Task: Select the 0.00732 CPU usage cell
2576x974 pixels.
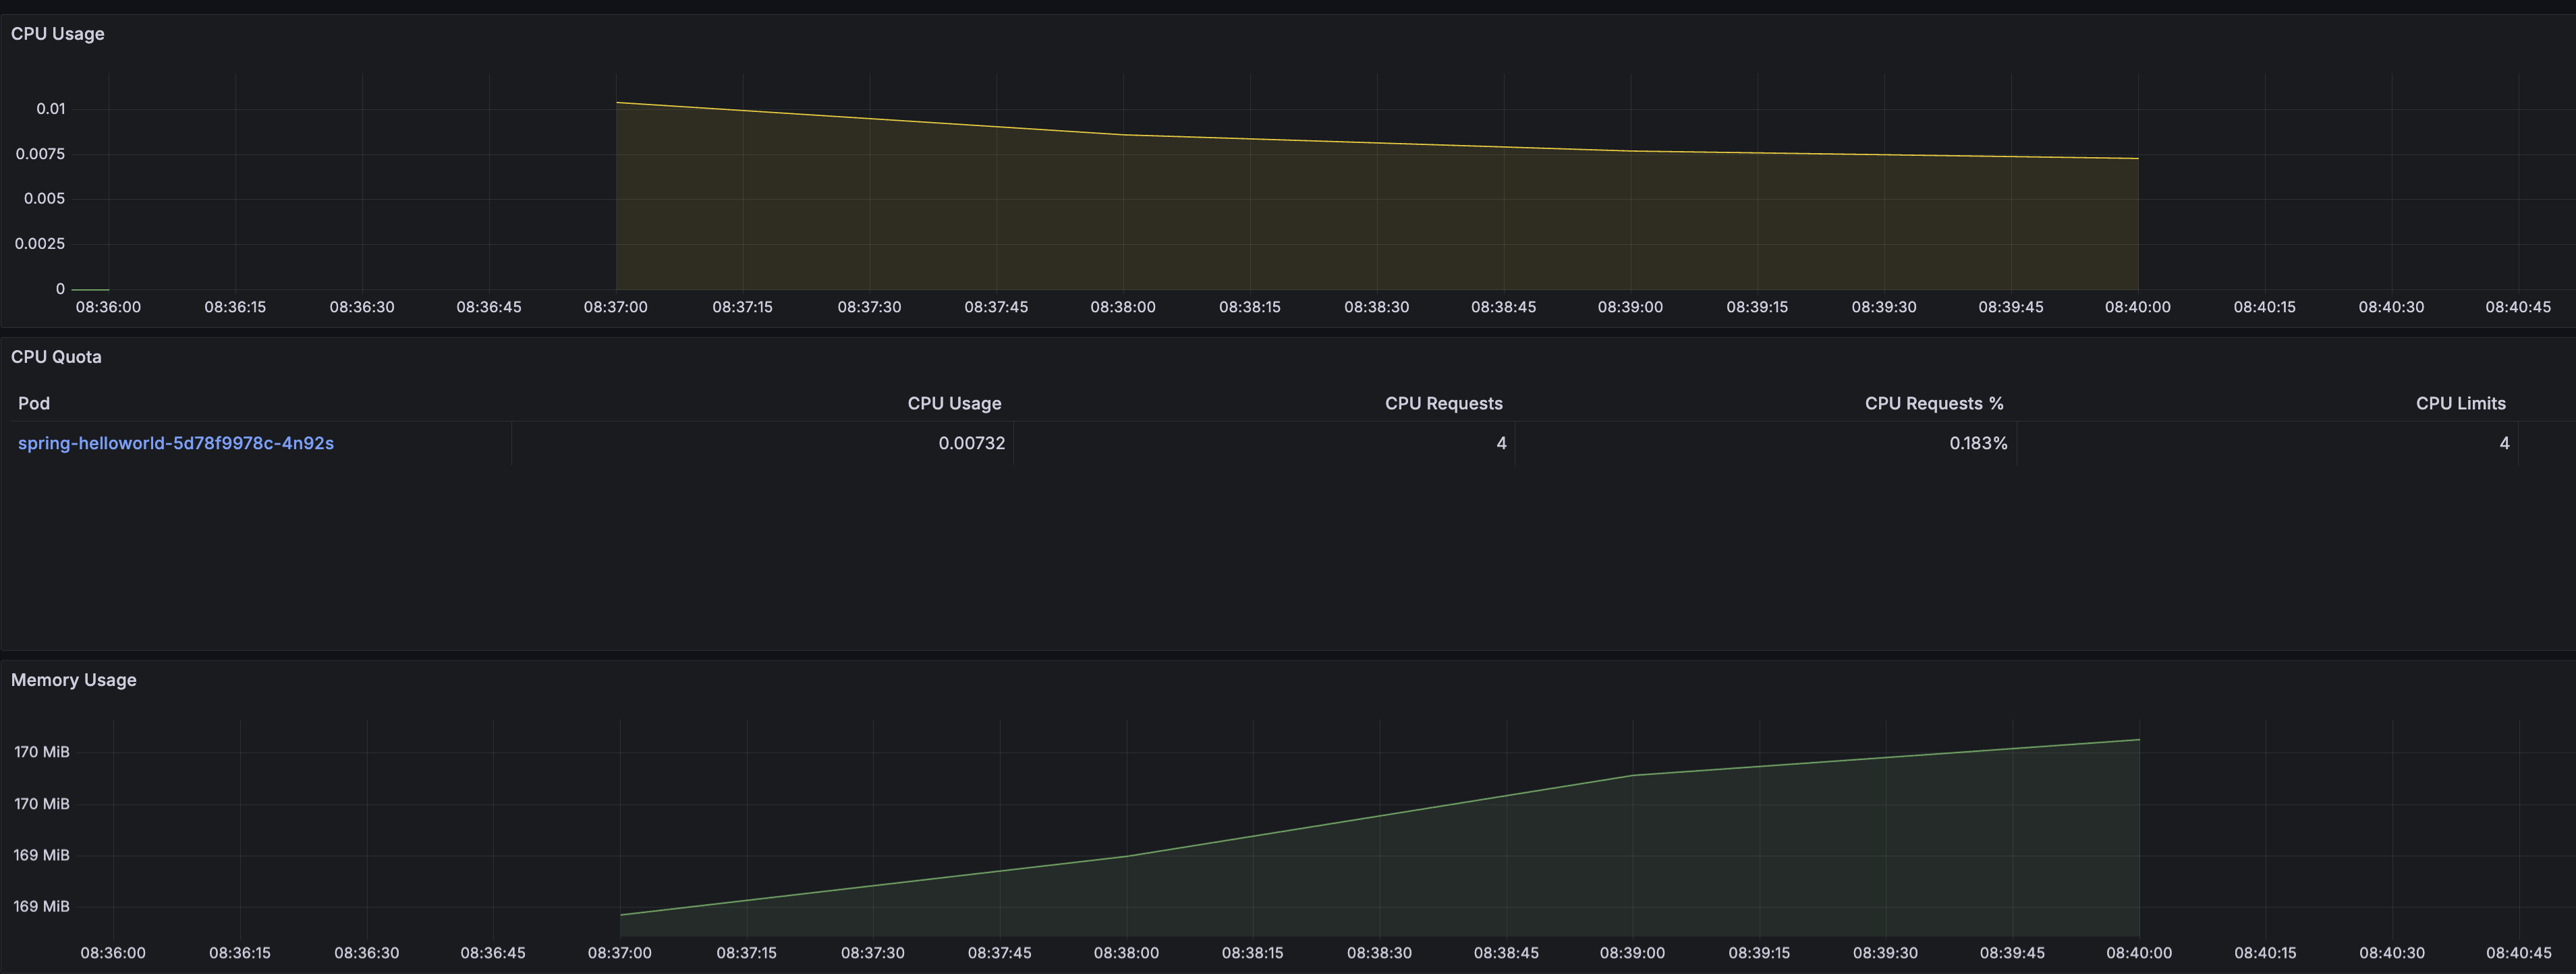Action: coord(971,443)
